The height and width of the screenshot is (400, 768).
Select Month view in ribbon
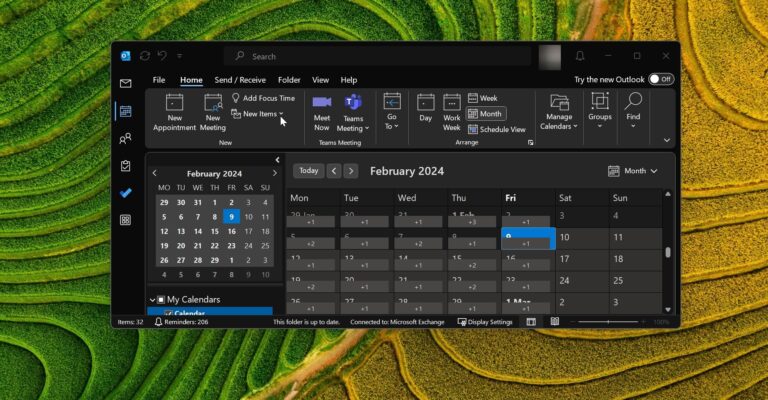tap(485, 114)
